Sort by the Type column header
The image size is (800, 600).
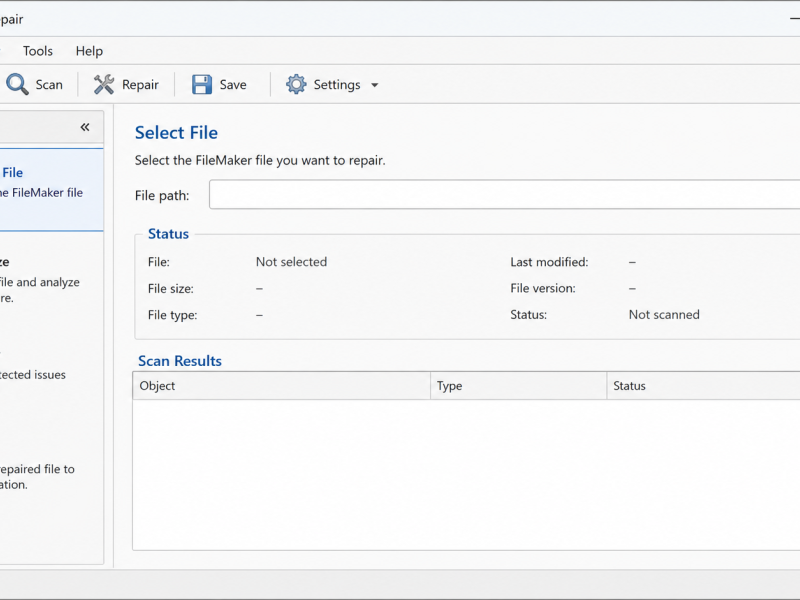pyautogui.click(x=518, y=386)
